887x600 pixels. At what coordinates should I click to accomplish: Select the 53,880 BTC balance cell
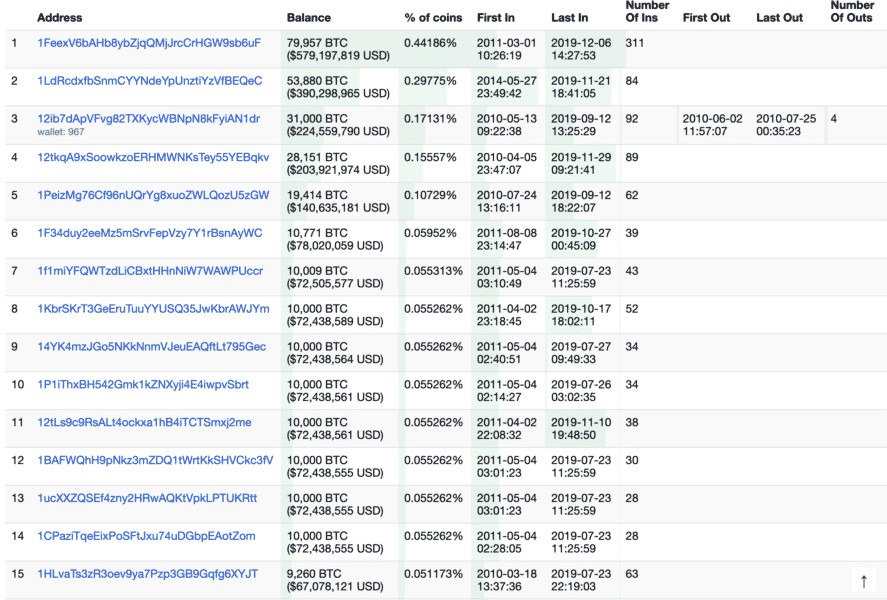[338, 87]
